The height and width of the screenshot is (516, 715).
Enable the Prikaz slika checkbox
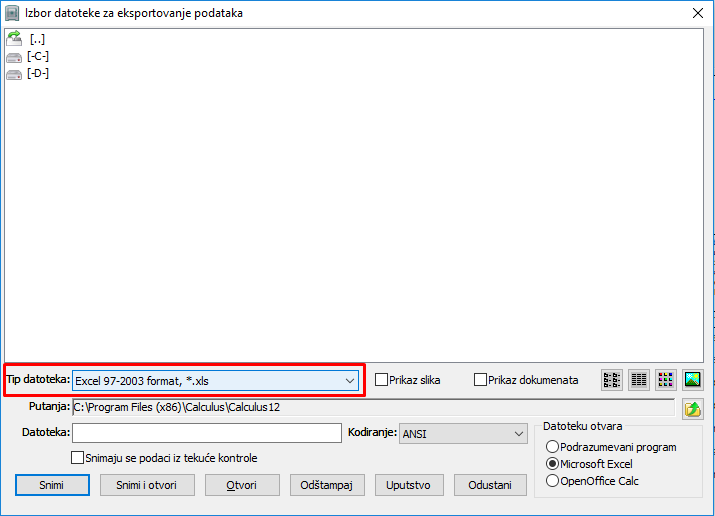click(x=382, y=380)
